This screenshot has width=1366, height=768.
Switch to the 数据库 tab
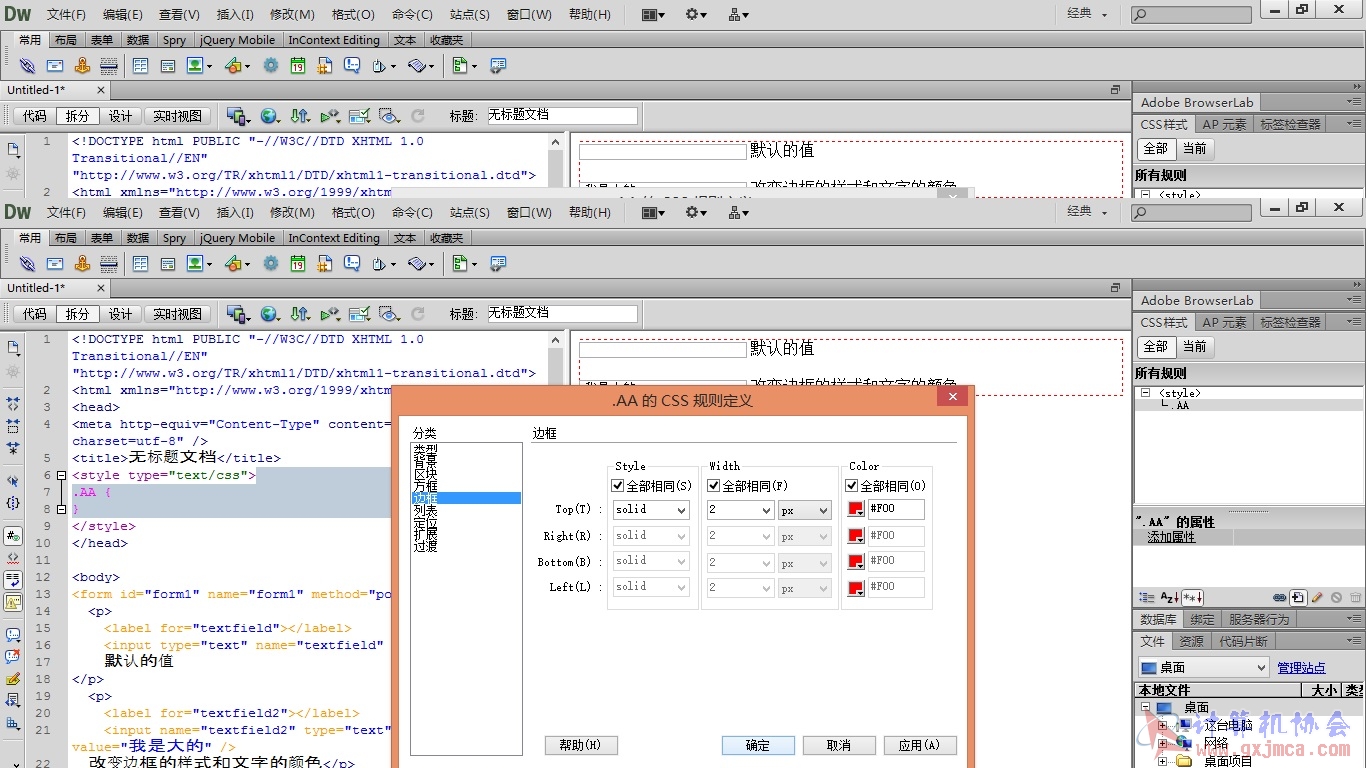(x=1158, y=619)
